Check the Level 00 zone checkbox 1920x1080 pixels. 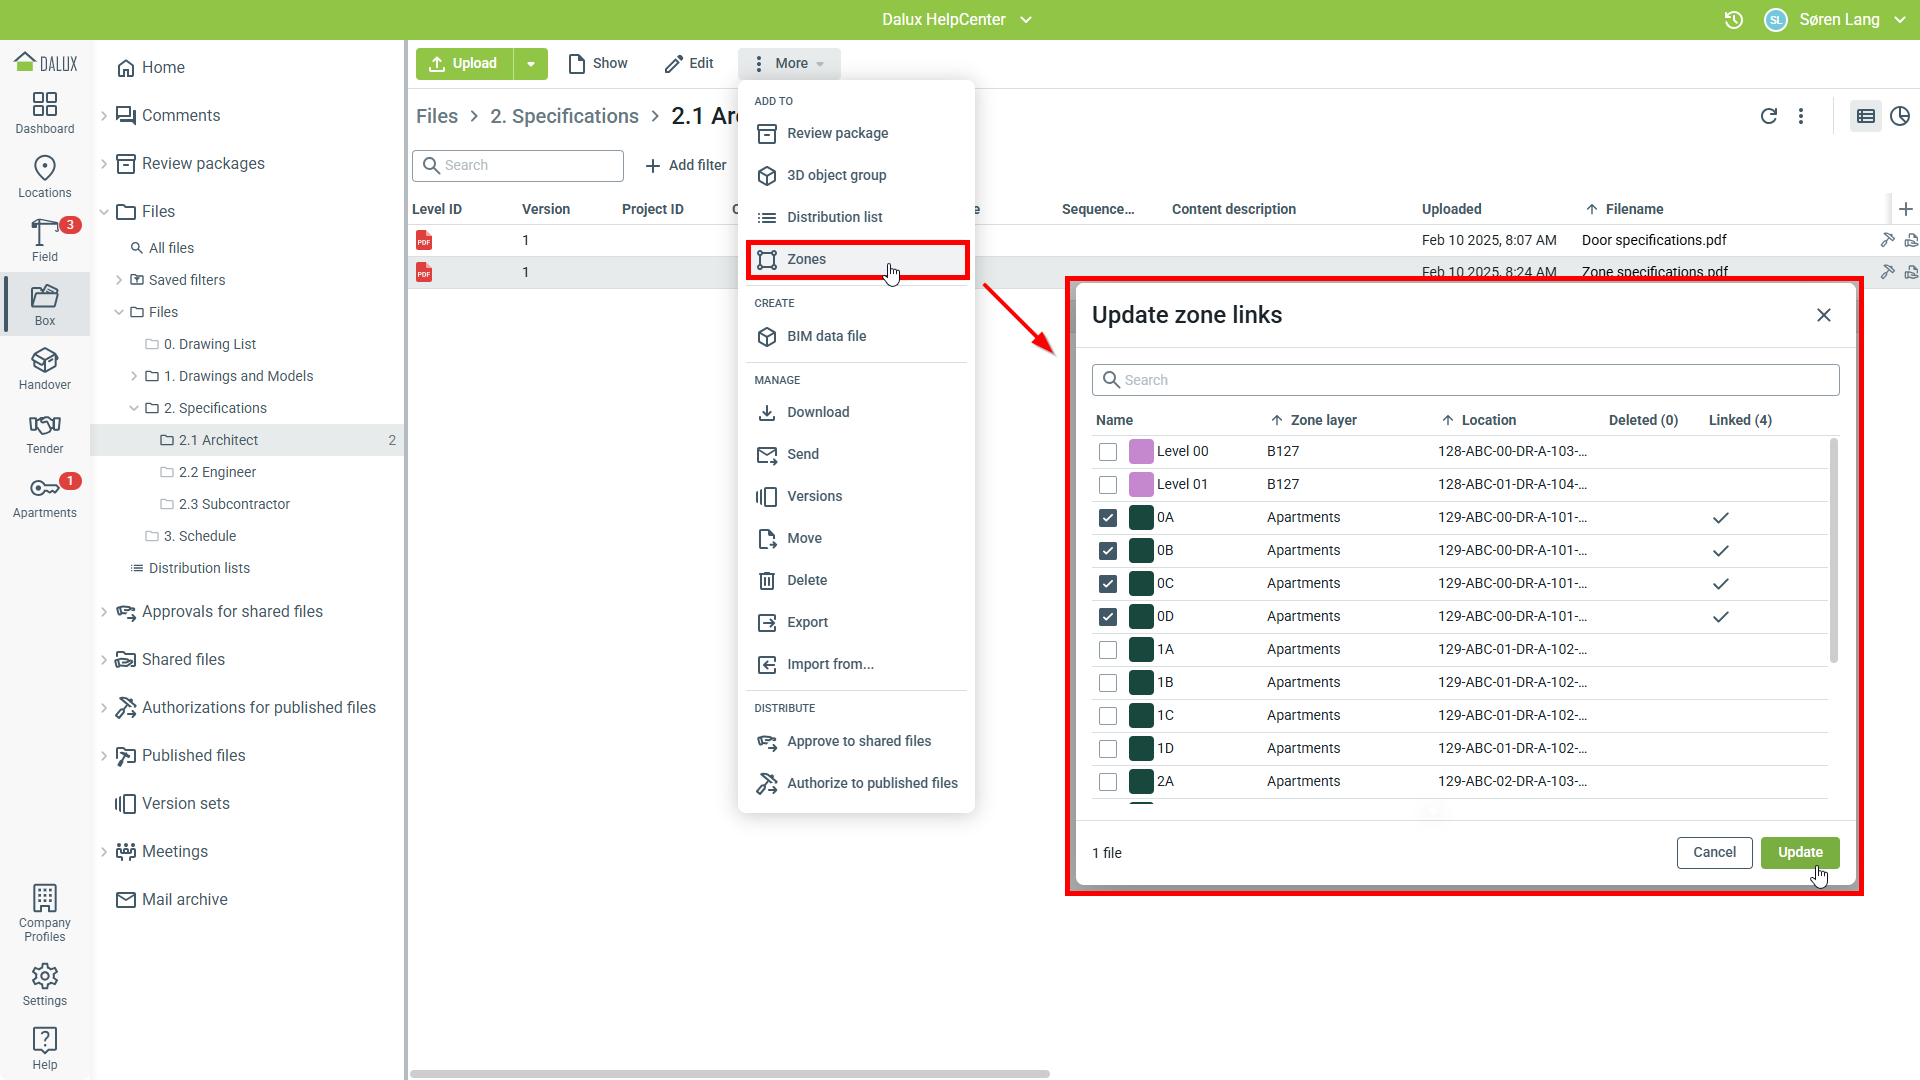point(1107,452)
